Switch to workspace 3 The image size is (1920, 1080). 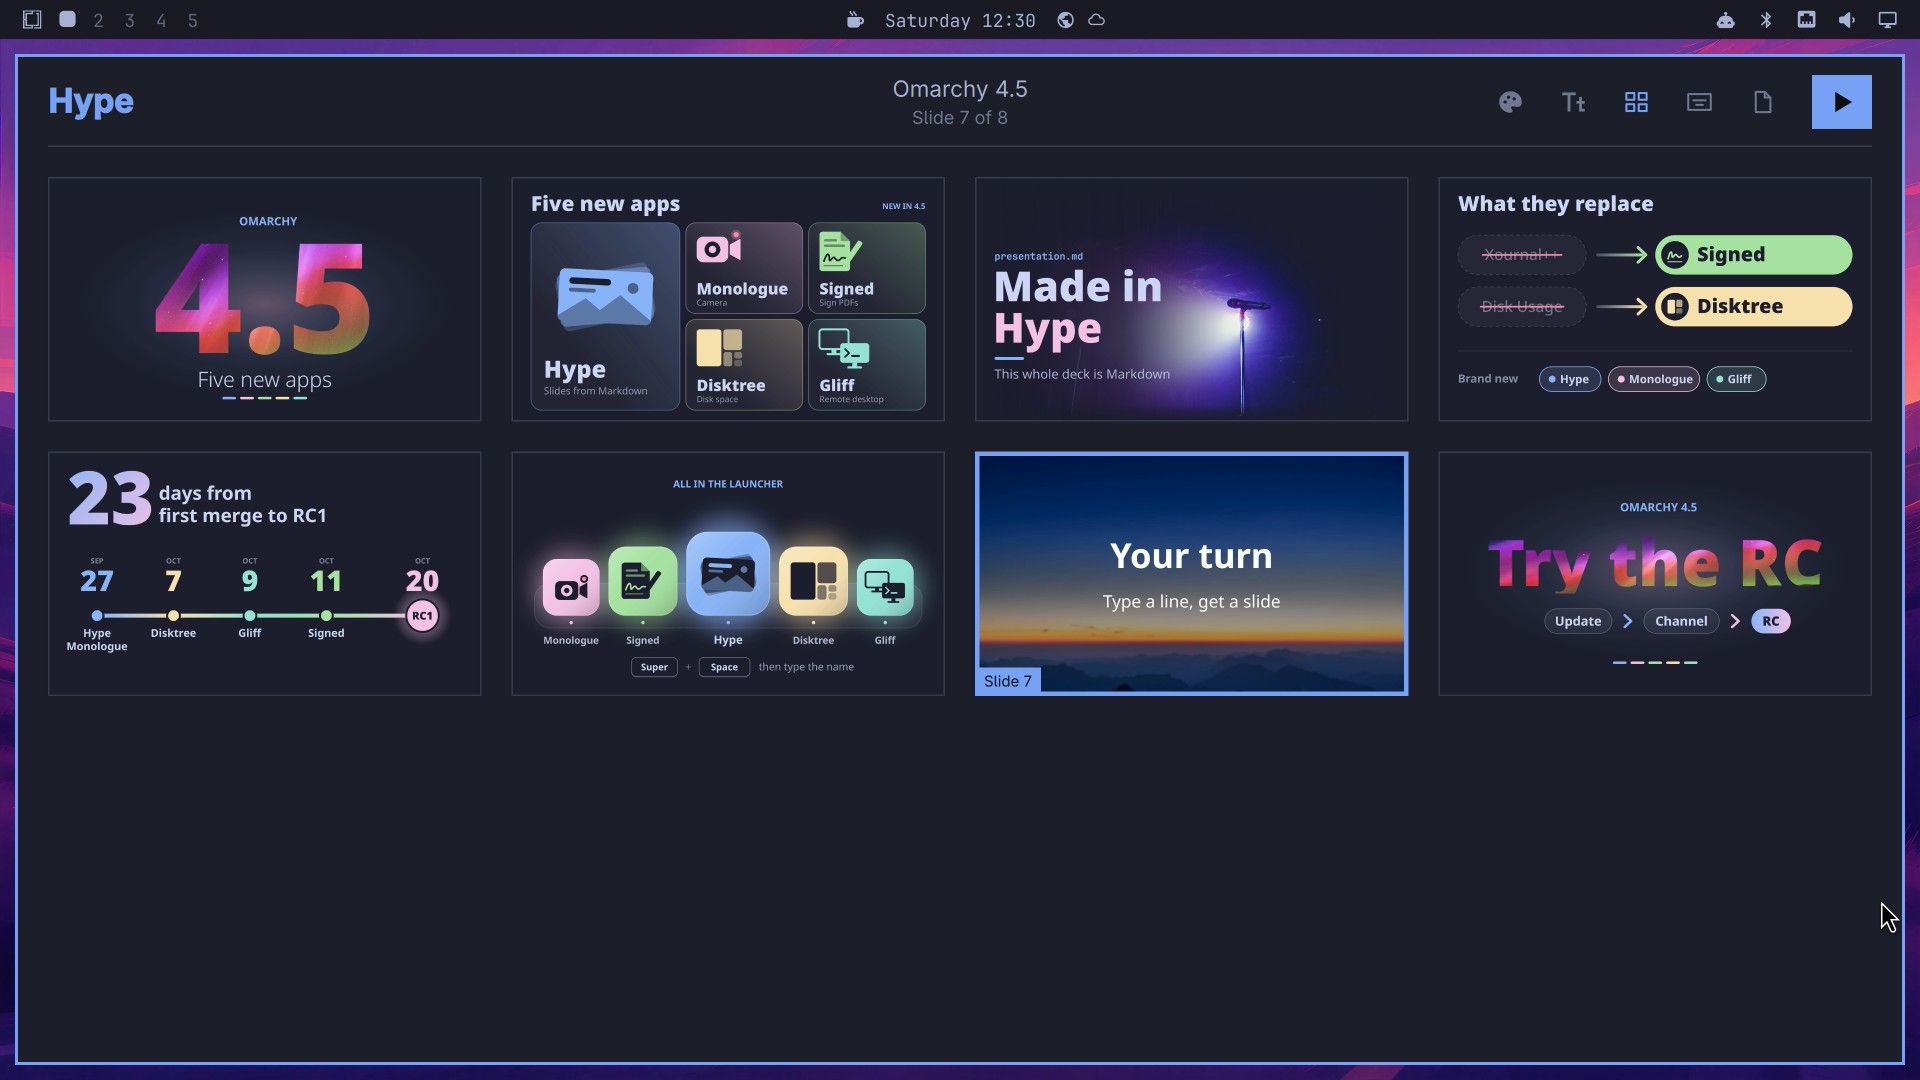click(x=129, y=20)
